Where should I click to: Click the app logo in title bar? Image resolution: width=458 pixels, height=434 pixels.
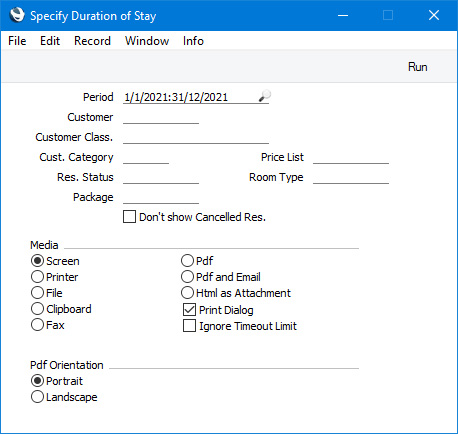tap(17, 15)
